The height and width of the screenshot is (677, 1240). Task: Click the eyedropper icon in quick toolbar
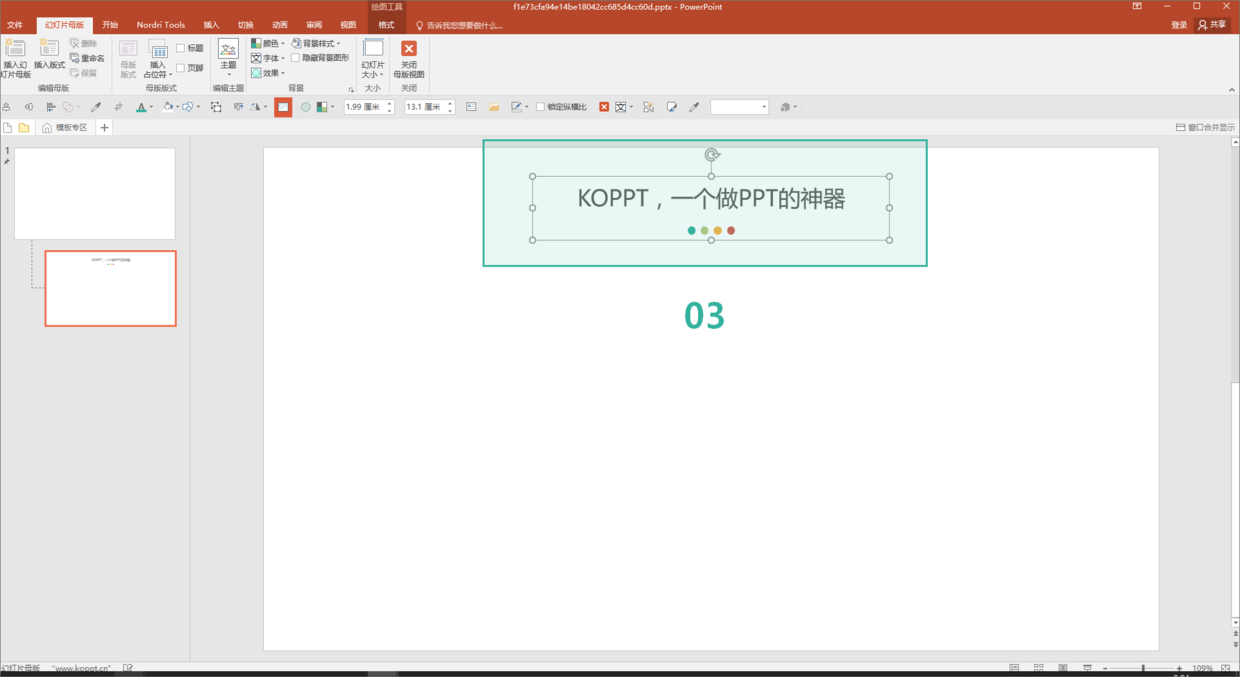click(96, 107)
